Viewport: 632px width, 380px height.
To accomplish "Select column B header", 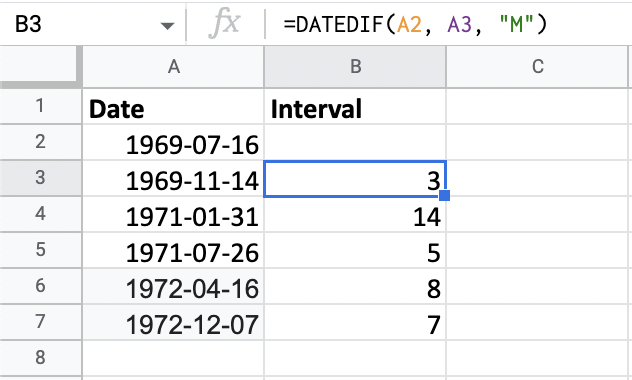I will click(355, 67).
